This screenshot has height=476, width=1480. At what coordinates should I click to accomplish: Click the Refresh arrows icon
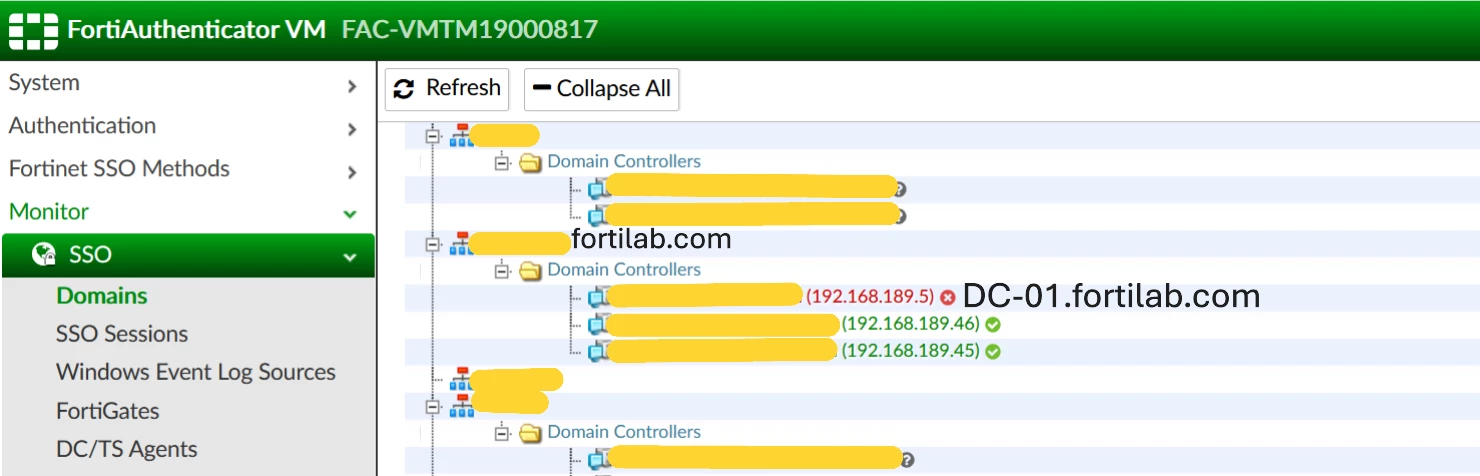[x=404, y=89]
